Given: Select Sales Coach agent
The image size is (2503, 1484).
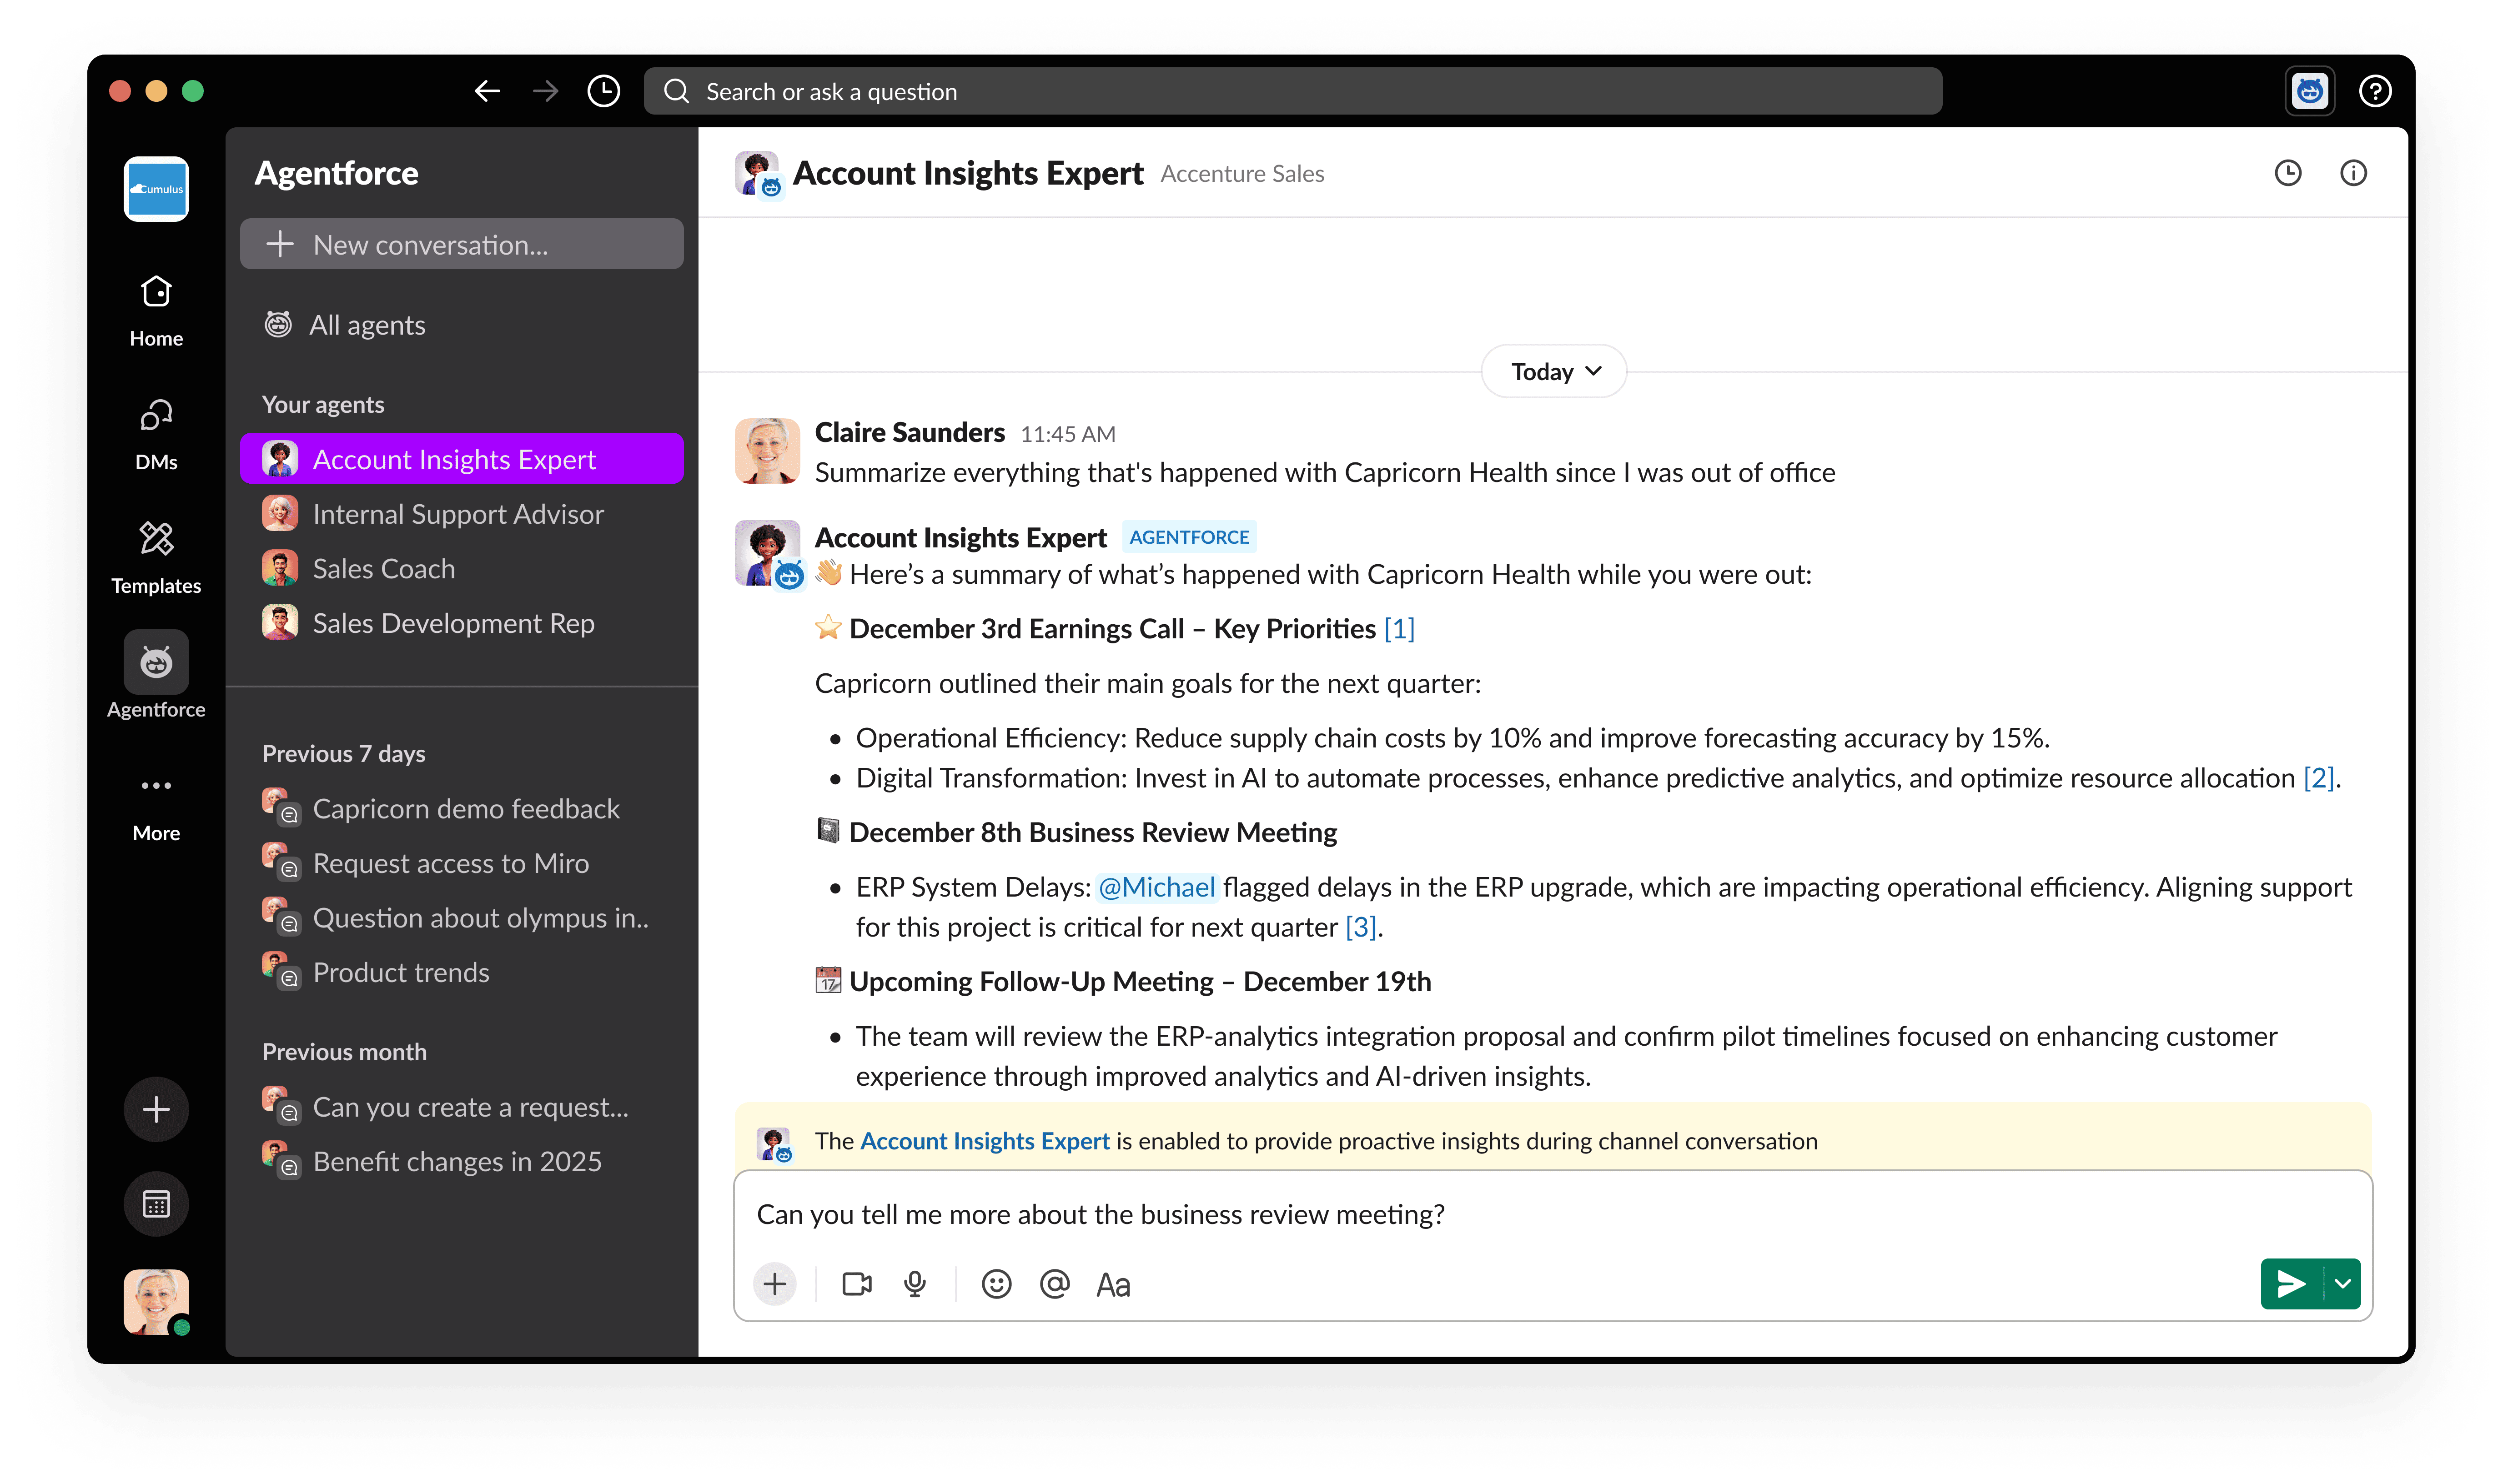Looking at the screenshot, I should tap(384, 569).
